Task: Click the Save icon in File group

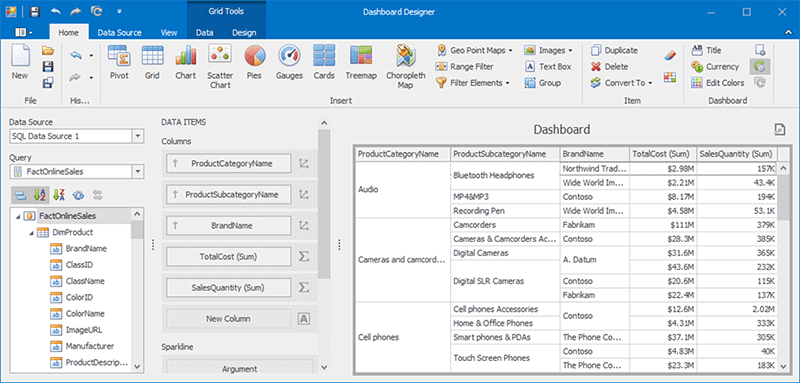Action: [x=48, y=67]
